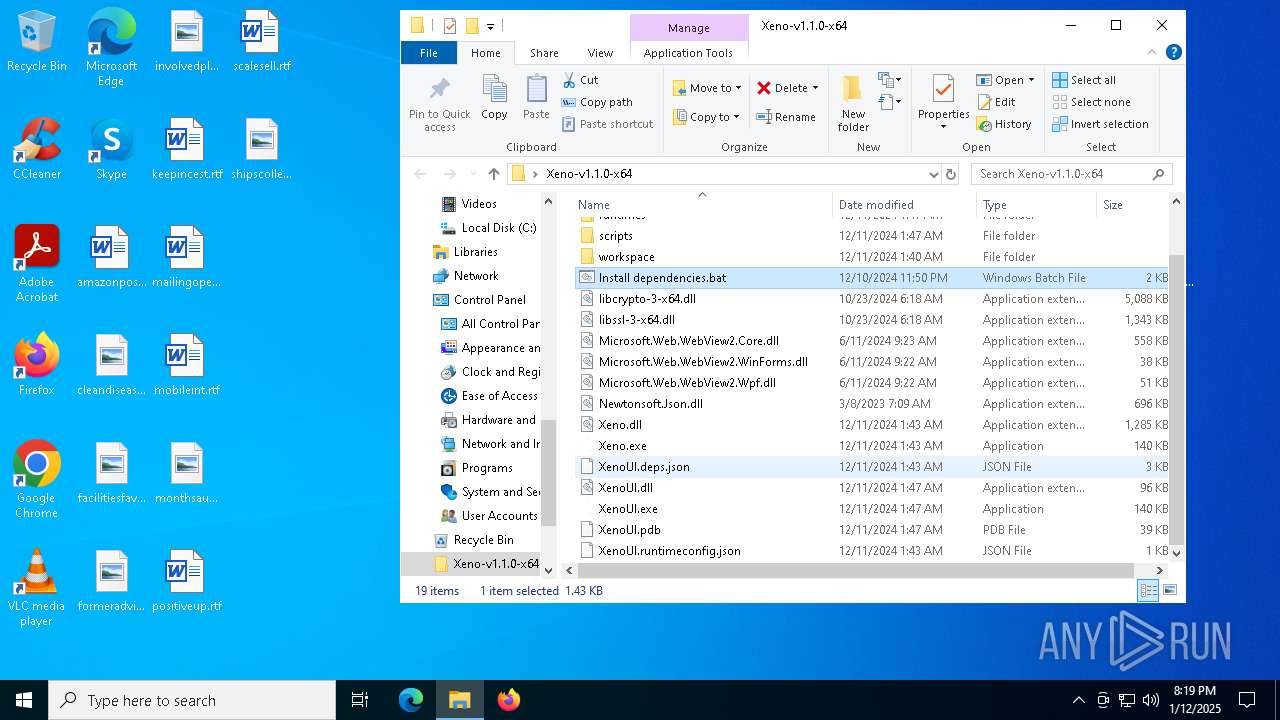1280x720 pixels.
Task: Expand Delete dropdown arrow
Action: click(x=815, y=88)
